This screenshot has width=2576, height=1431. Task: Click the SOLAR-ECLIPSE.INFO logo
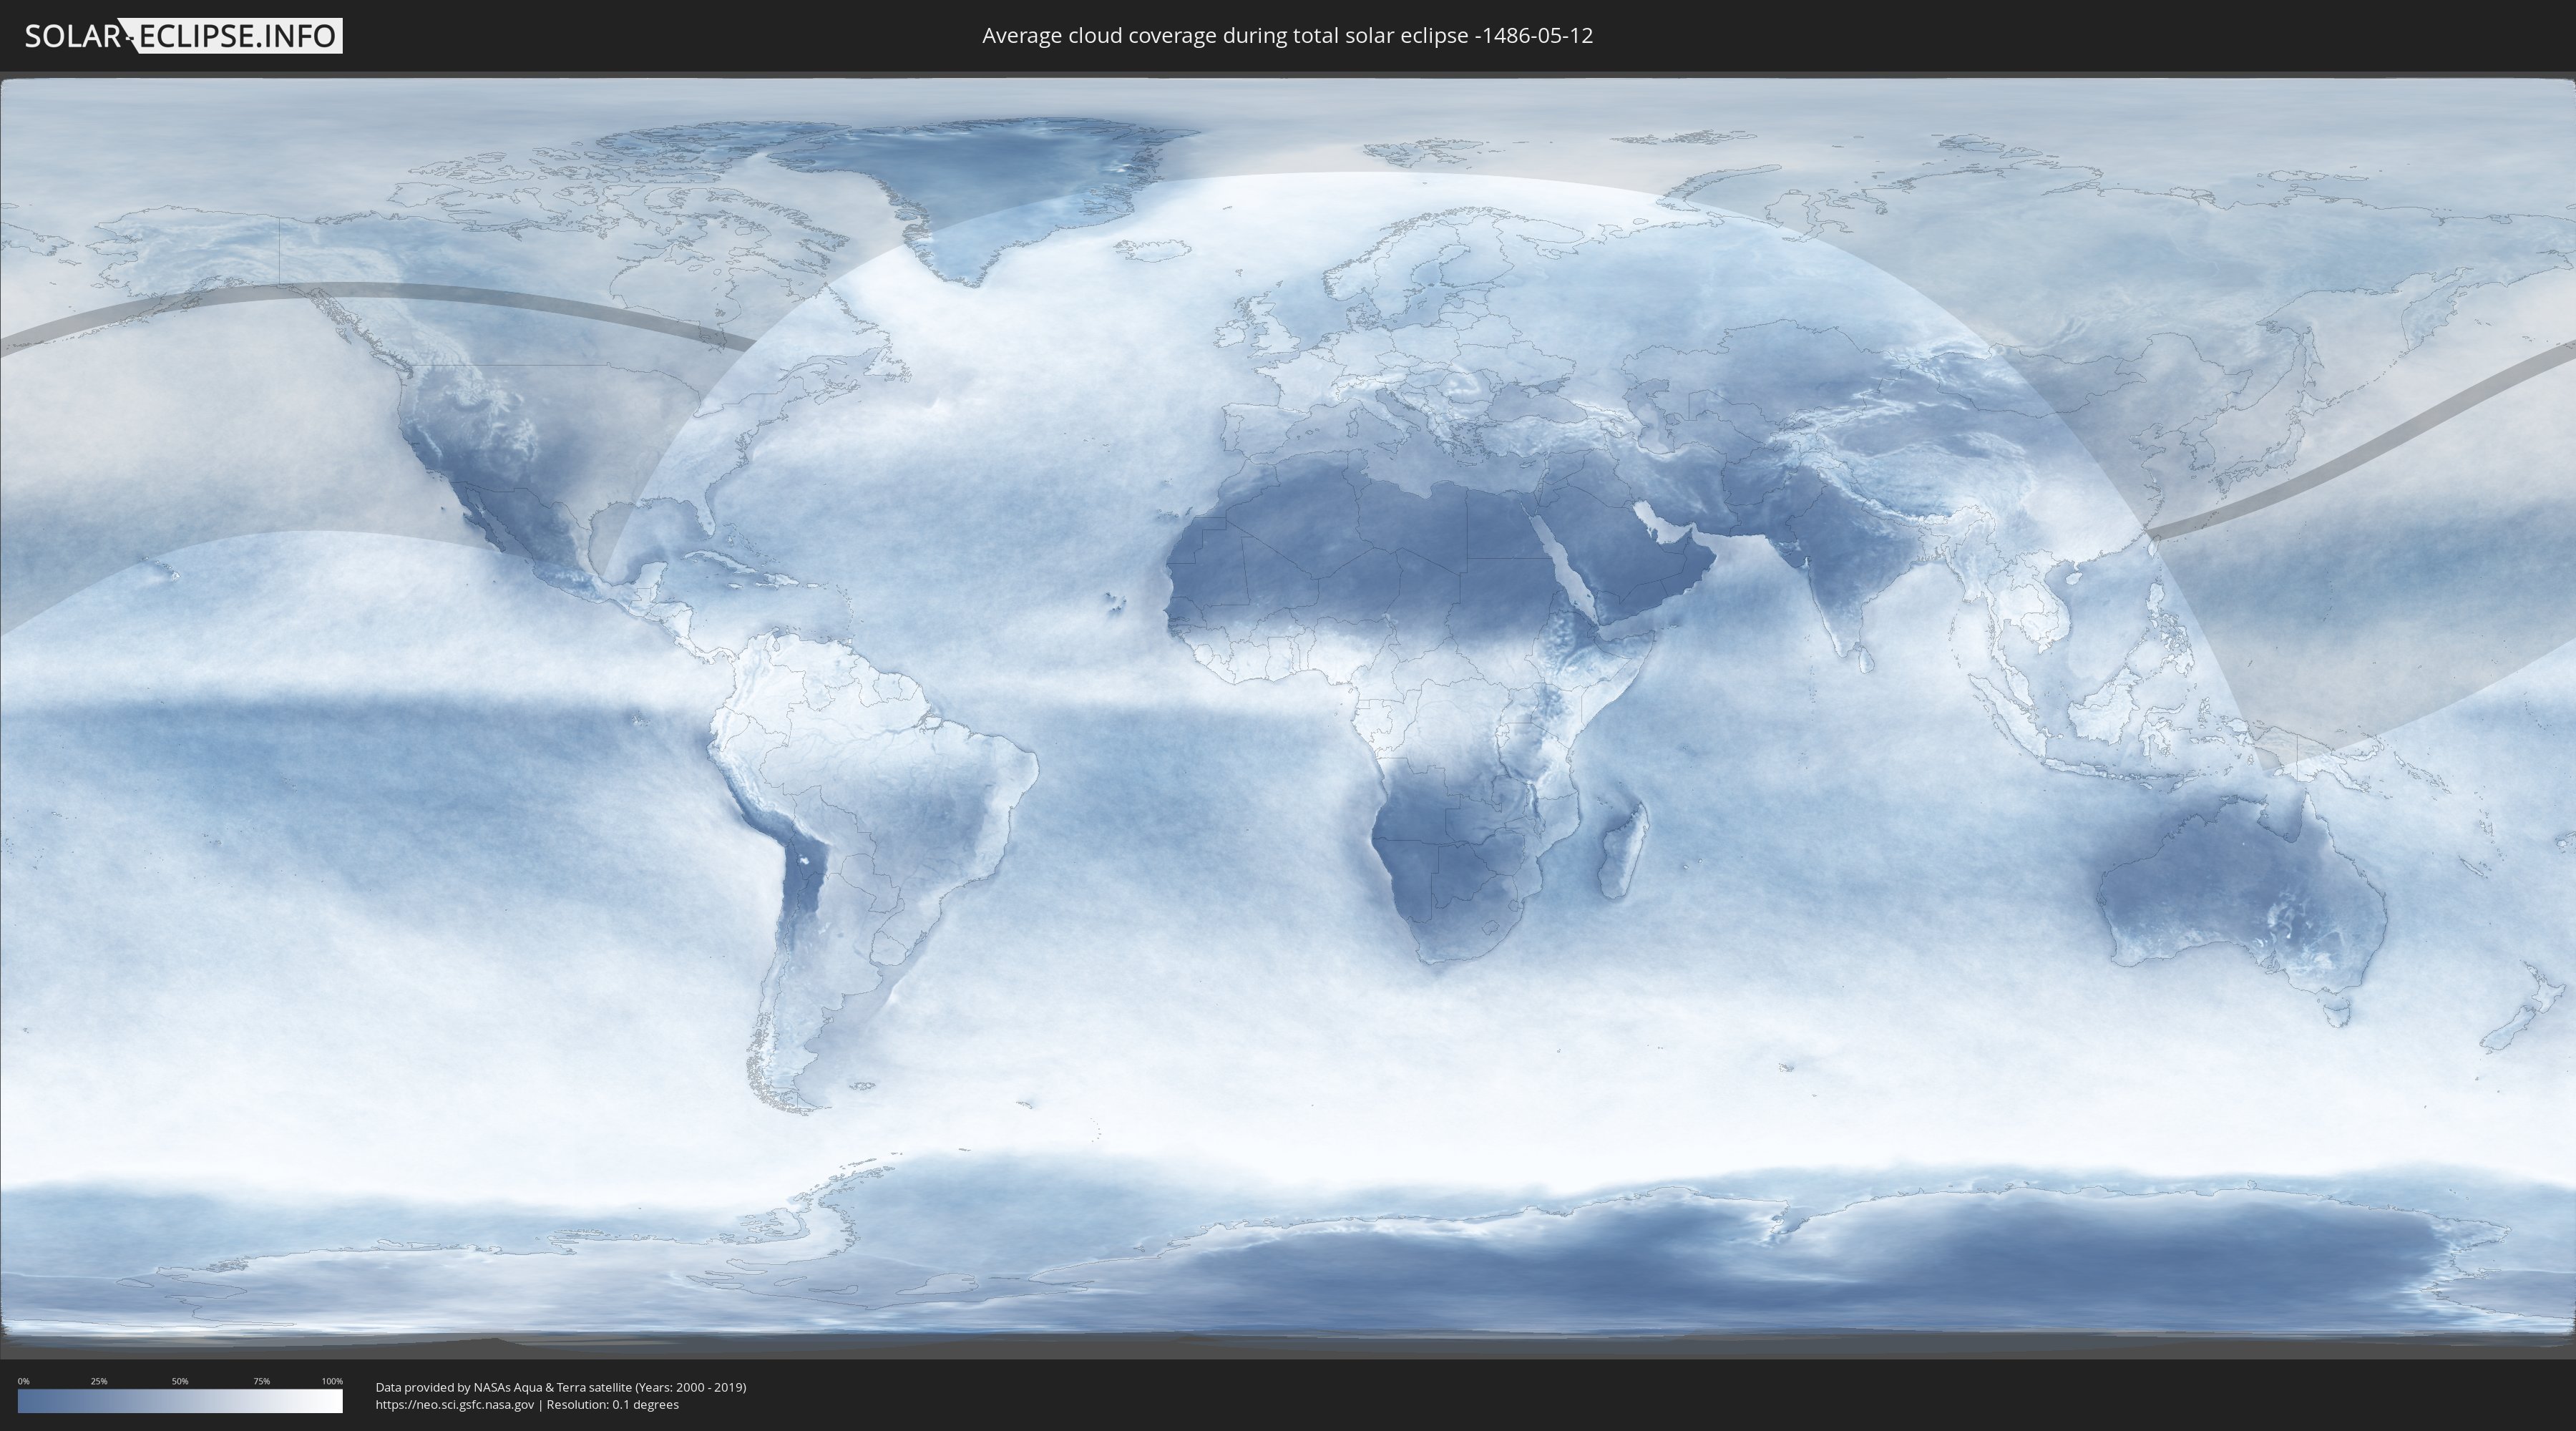[x=183, y=36]
